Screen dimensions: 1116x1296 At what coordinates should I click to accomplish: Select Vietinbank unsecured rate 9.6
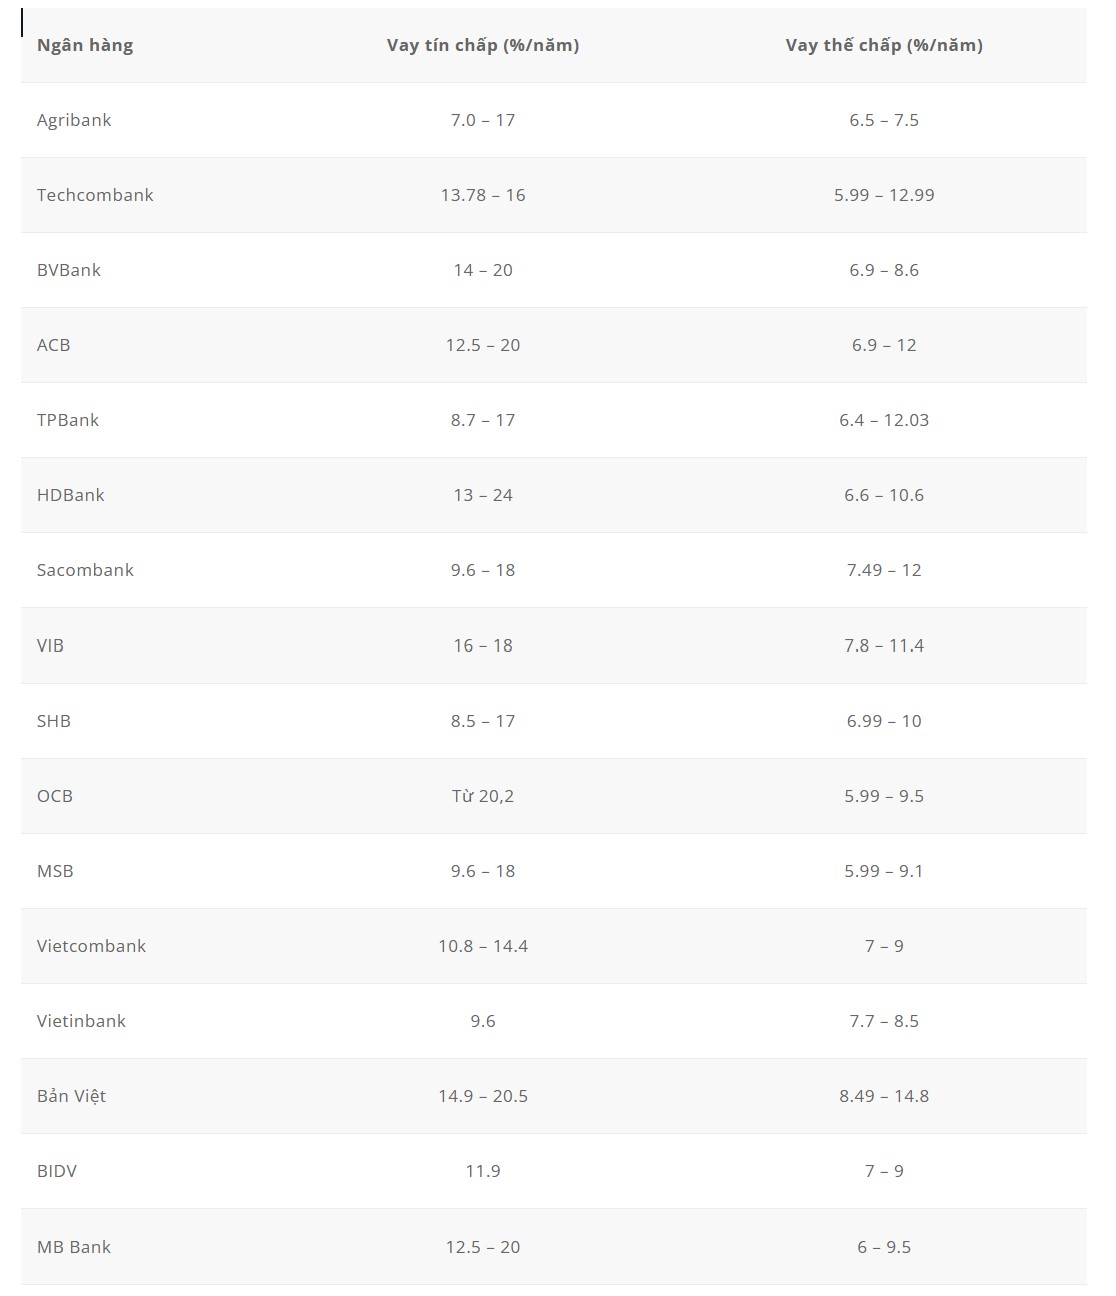[483, 1021]
